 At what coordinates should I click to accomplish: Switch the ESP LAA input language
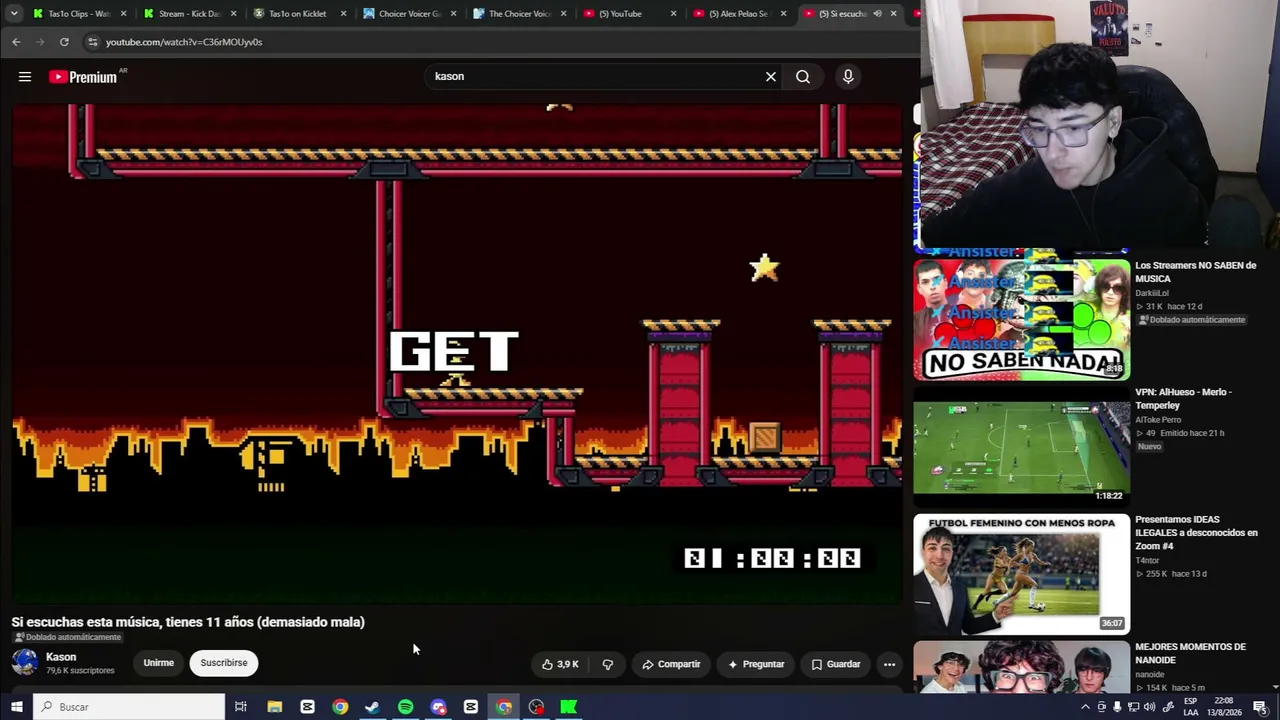click(1190, 707)
